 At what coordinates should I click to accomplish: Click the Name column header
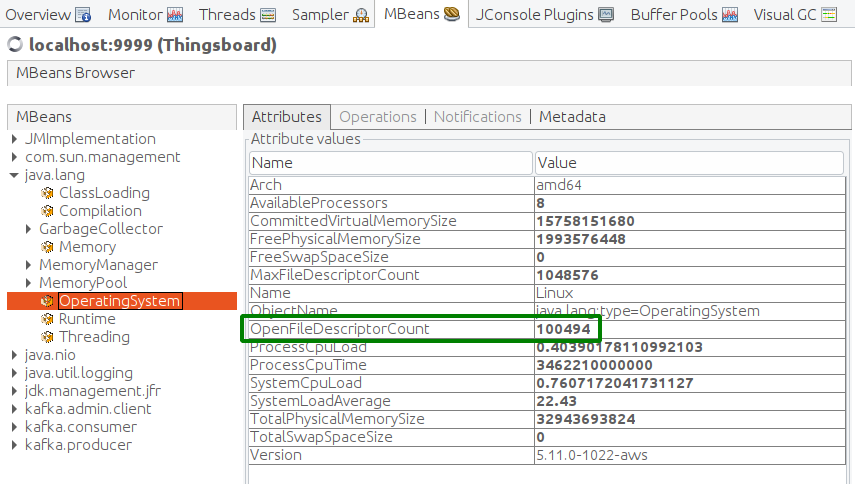point(390,163)
